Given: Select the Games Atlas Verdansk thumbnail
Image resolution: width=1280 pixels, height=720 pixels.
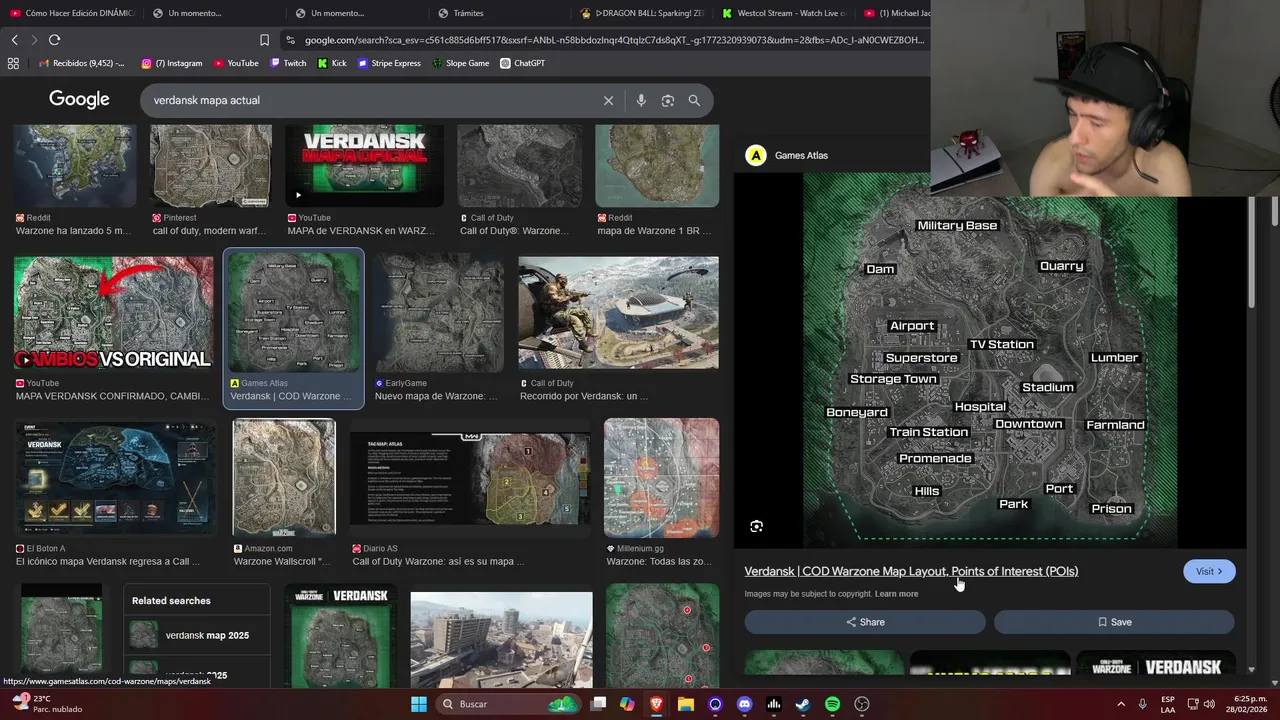Looking at the screenshot, I should pos(294,313).
